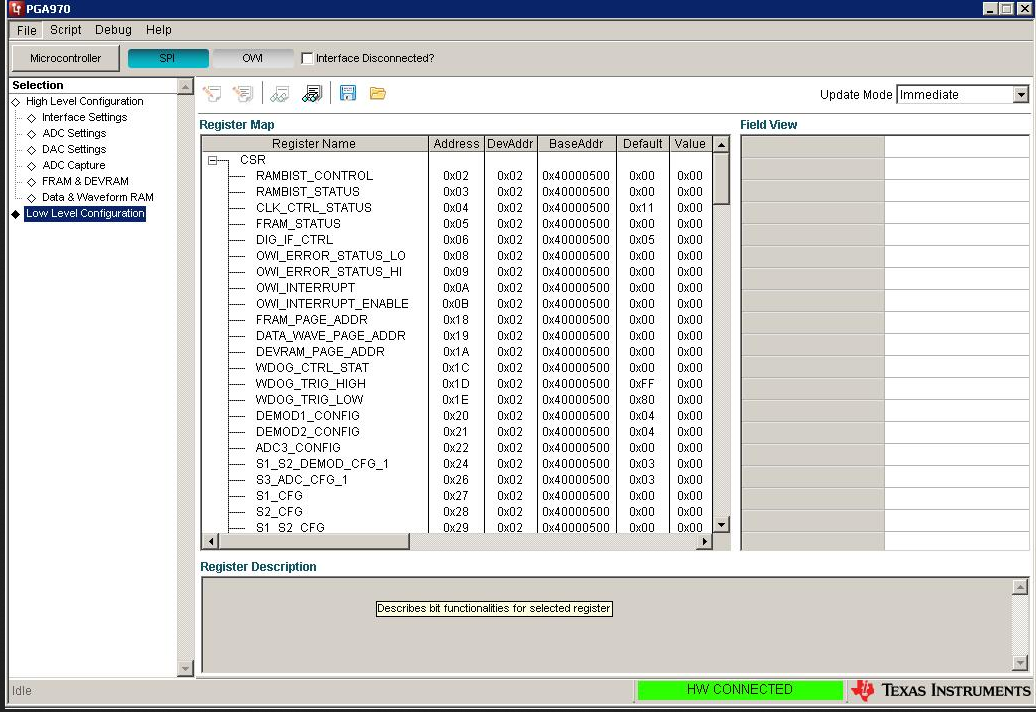This screenshot has height=712, width=1036.
Task: Select High Level Configuration in the tree
Action: pyautogui.click(x=85, y=101)
